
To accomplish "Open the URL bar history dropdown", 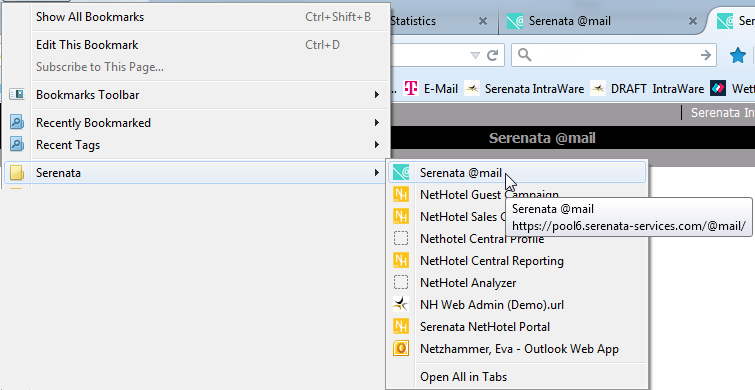I will point(475,55).
